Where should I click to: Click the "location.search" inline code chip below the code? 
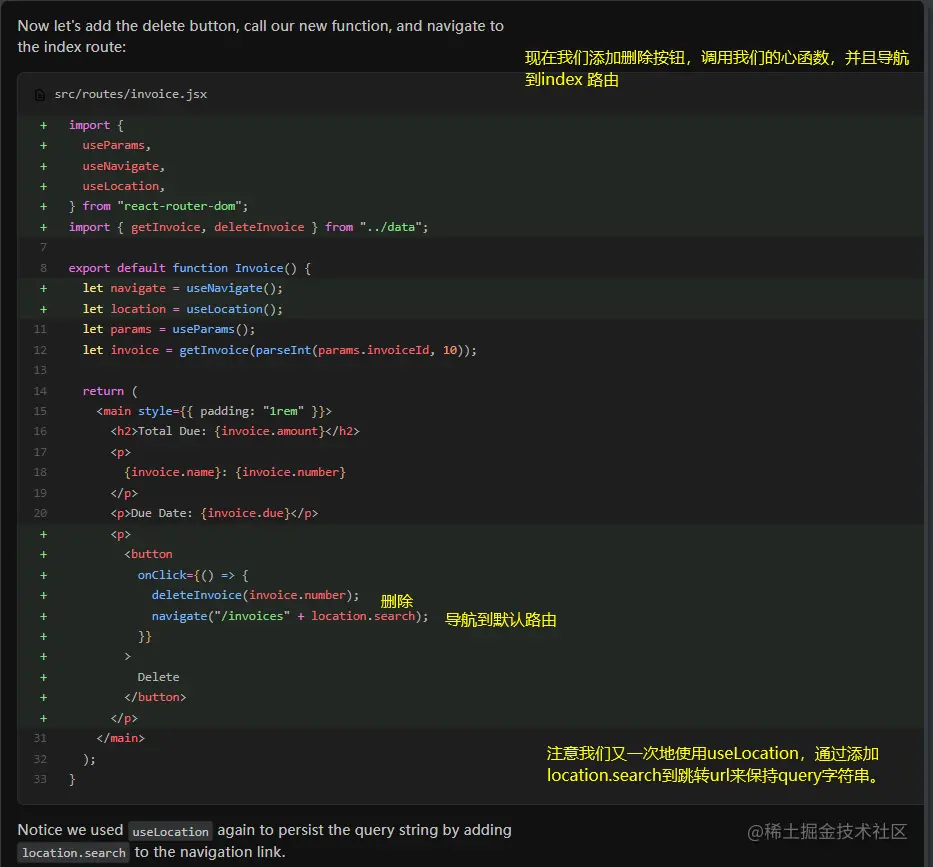point(74,853)
